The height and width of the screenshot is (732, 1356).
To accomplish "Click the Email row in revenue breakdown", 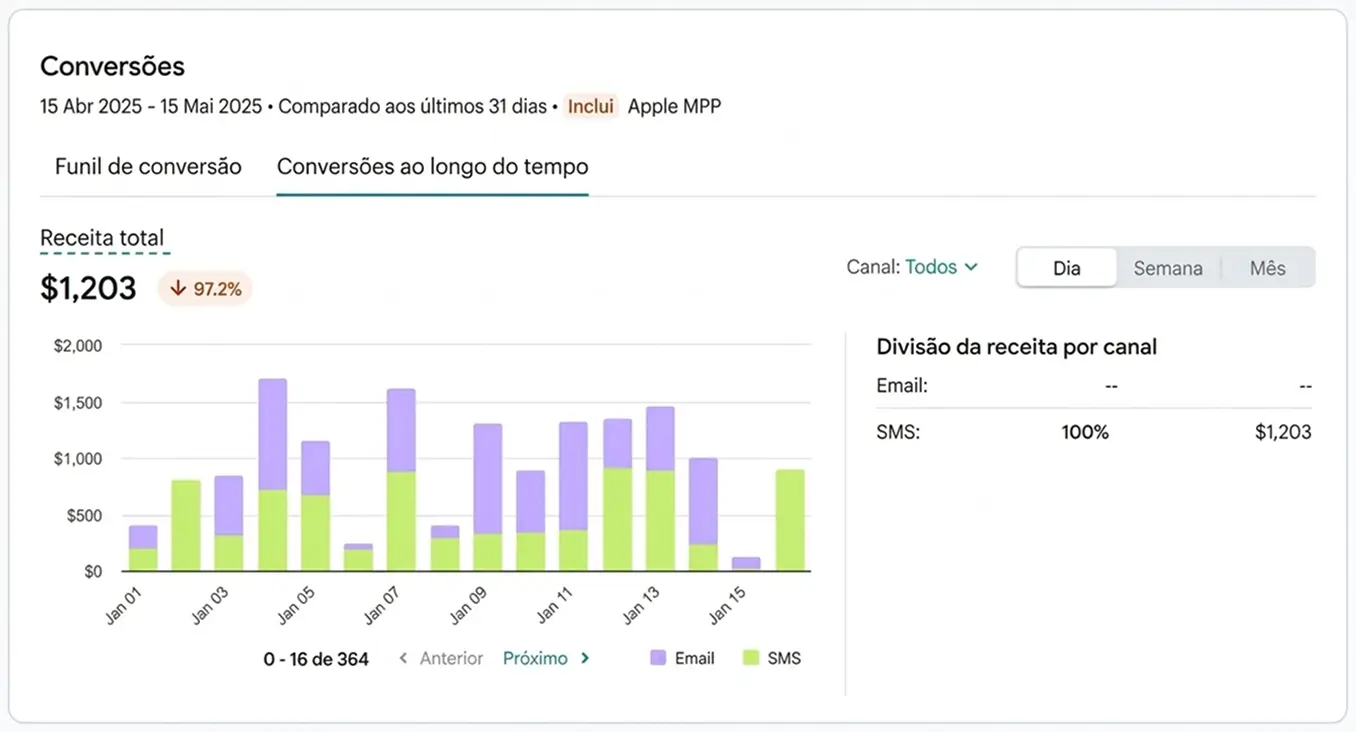I will tap(1090, 385).
